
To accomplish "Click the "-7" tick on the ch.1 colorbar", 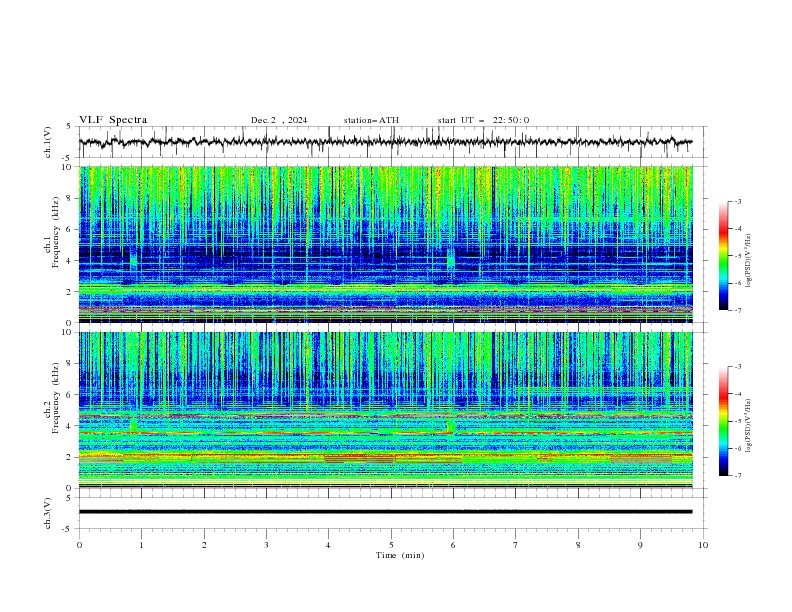I will [737, 310].
